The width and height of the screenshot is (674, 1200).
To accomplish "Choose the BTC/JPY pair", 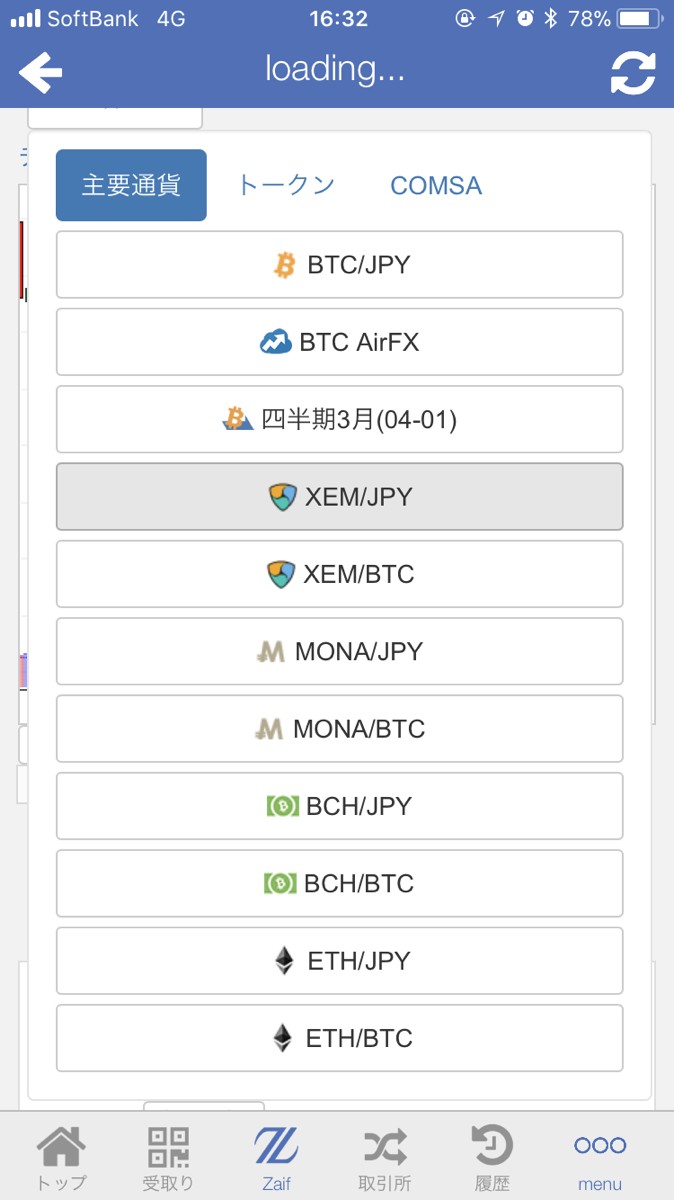I will tap(339, 265).
